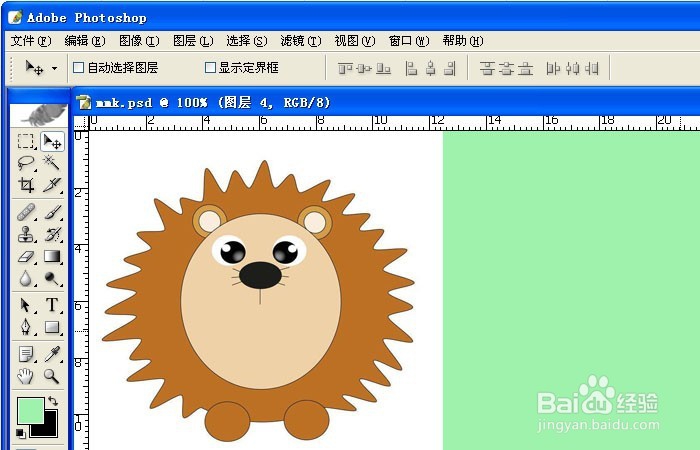Open the 窗口(W) menu
700x450 pixels.
[x=409, y=41]
